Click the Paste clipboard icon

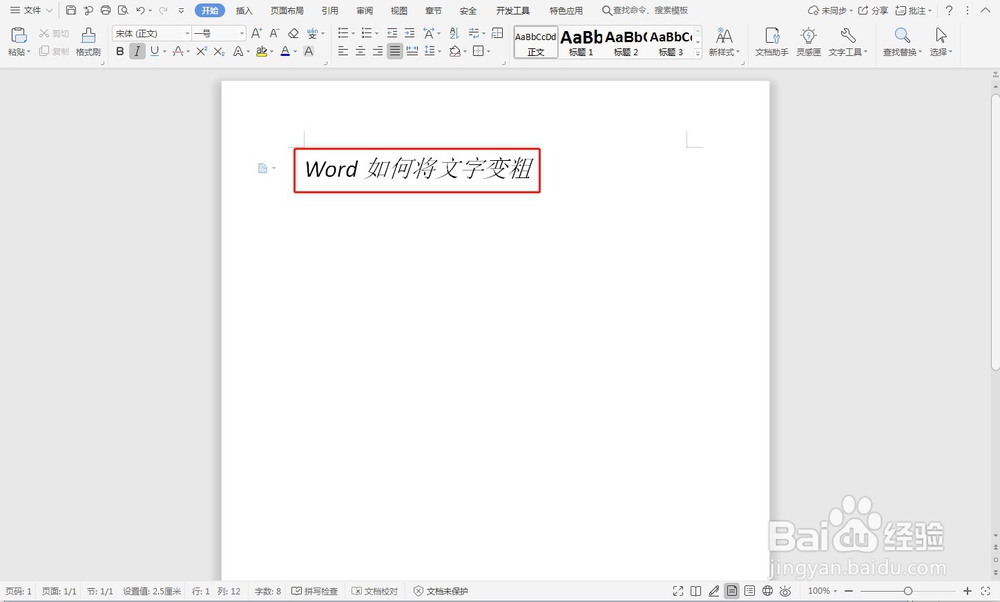click(18, 35)
